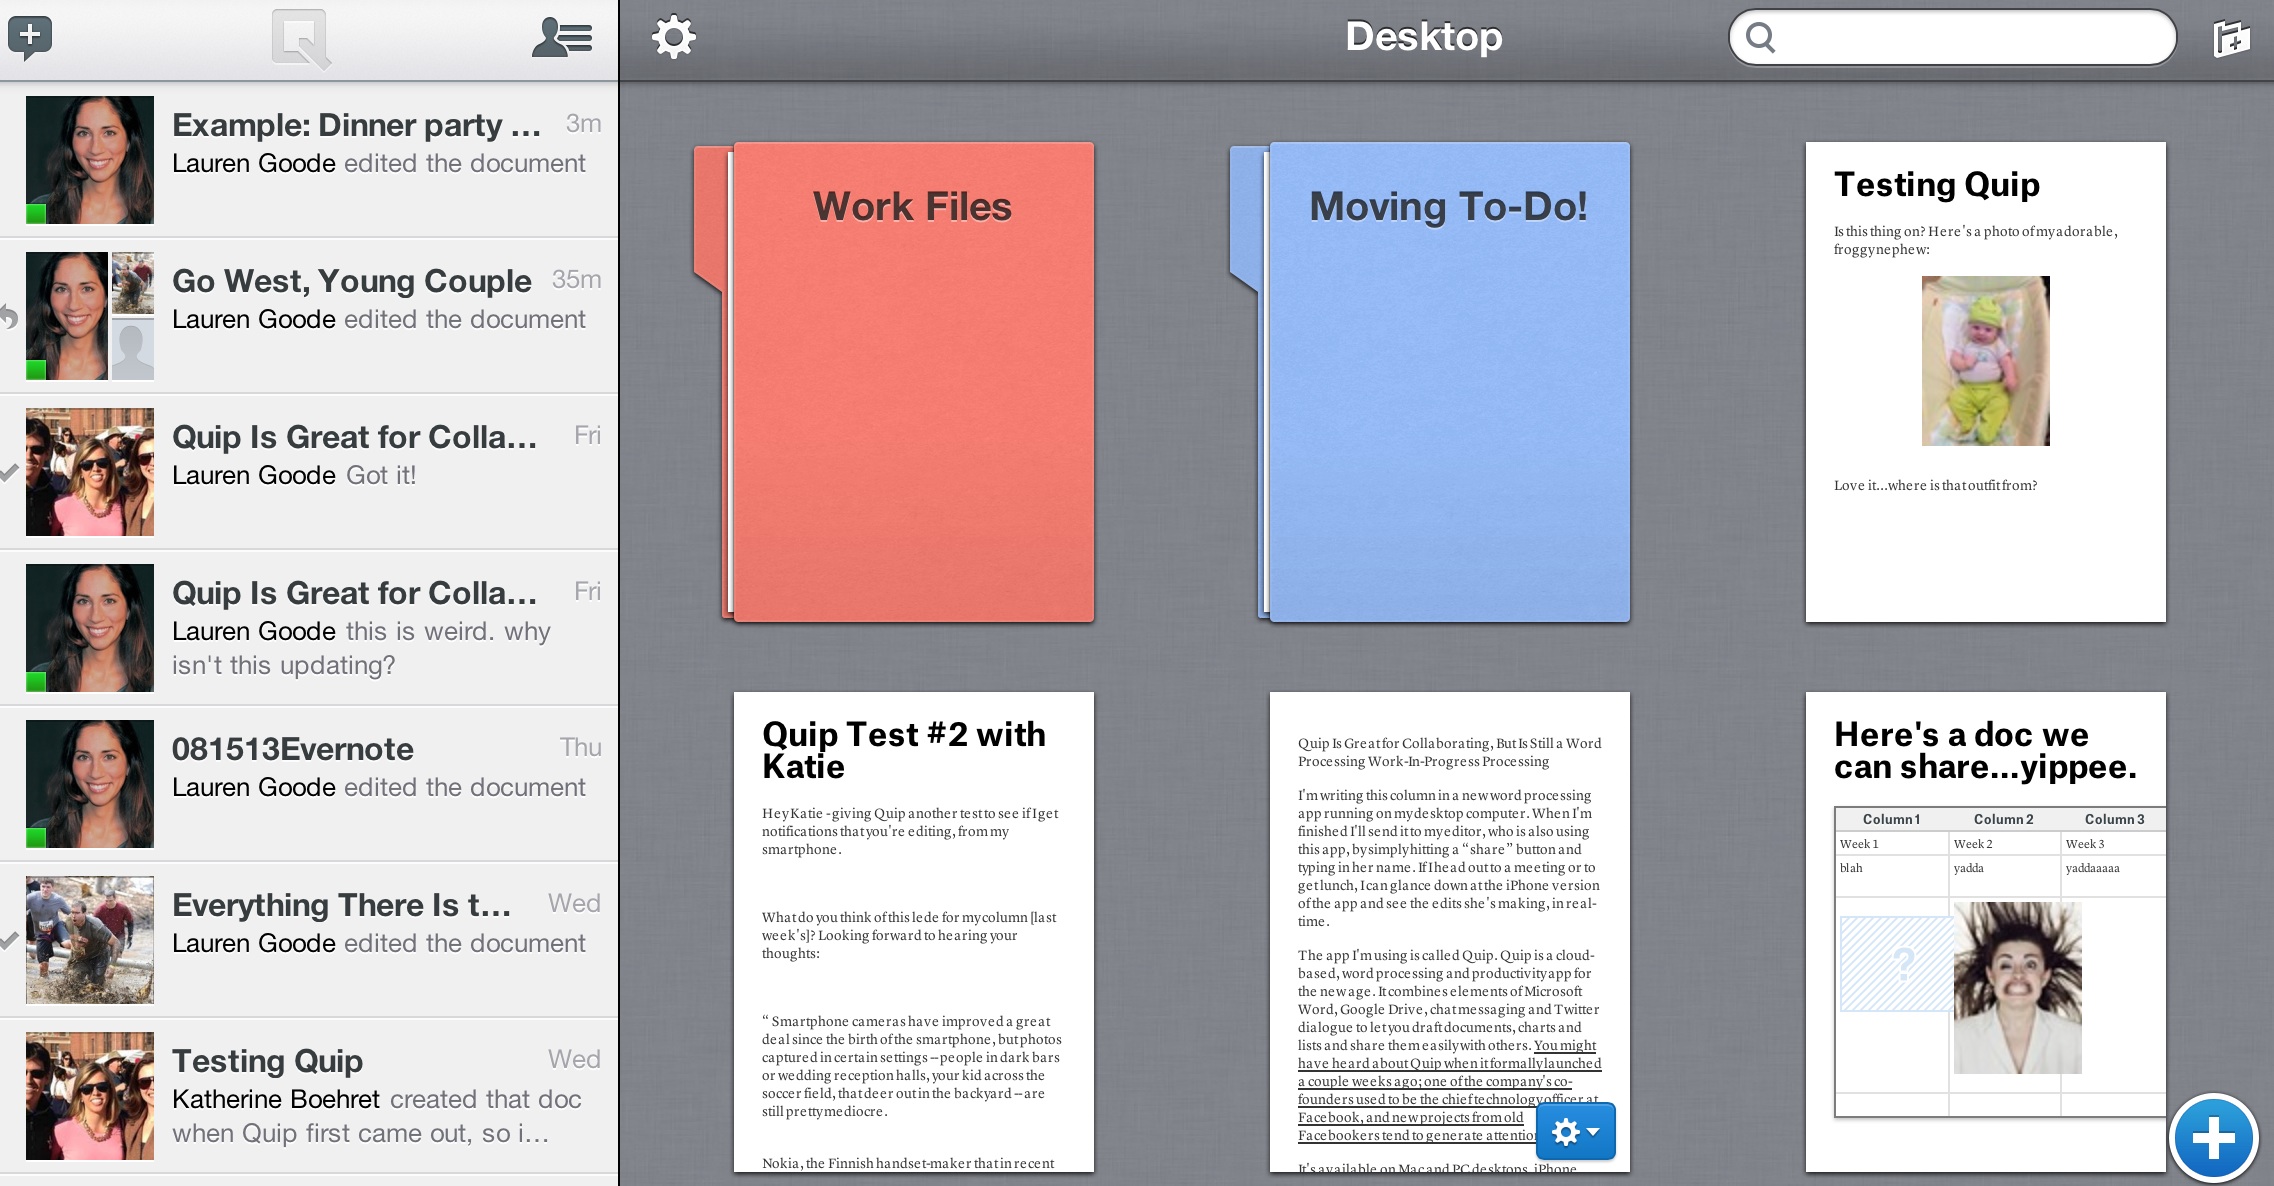Open the Work Files folder

click(910, 385)
